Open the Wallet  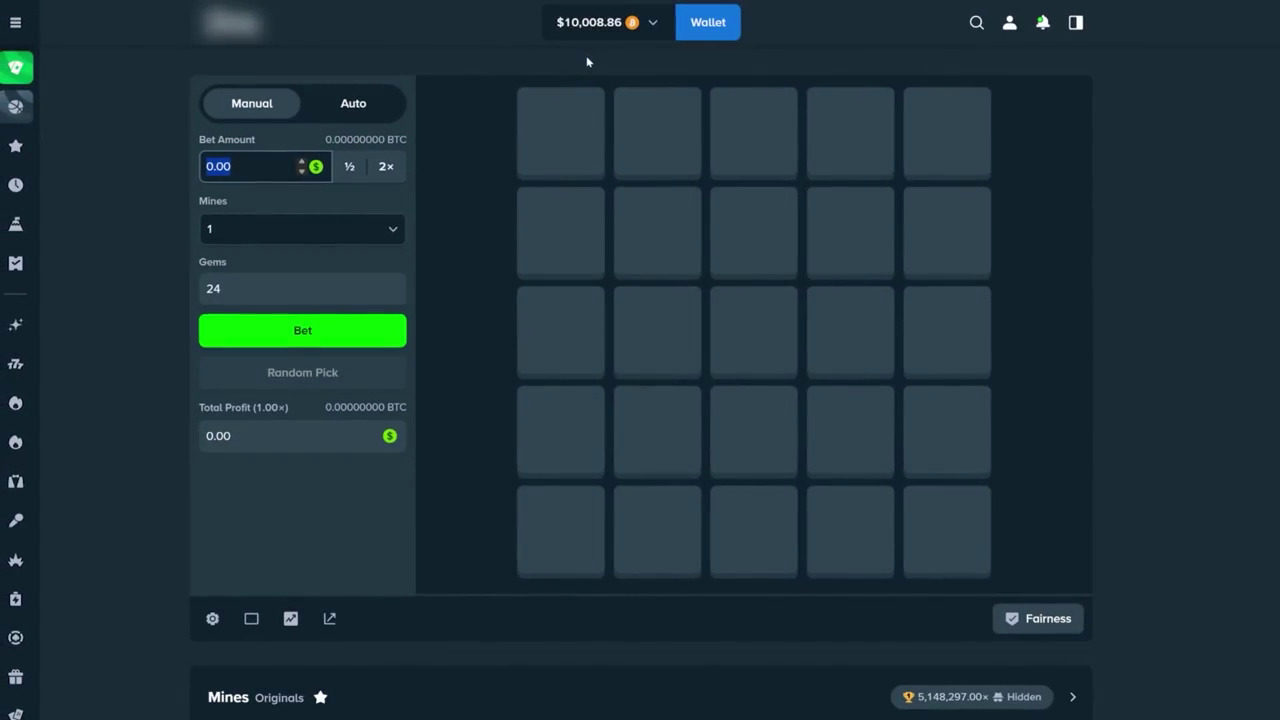pos(708,22)
